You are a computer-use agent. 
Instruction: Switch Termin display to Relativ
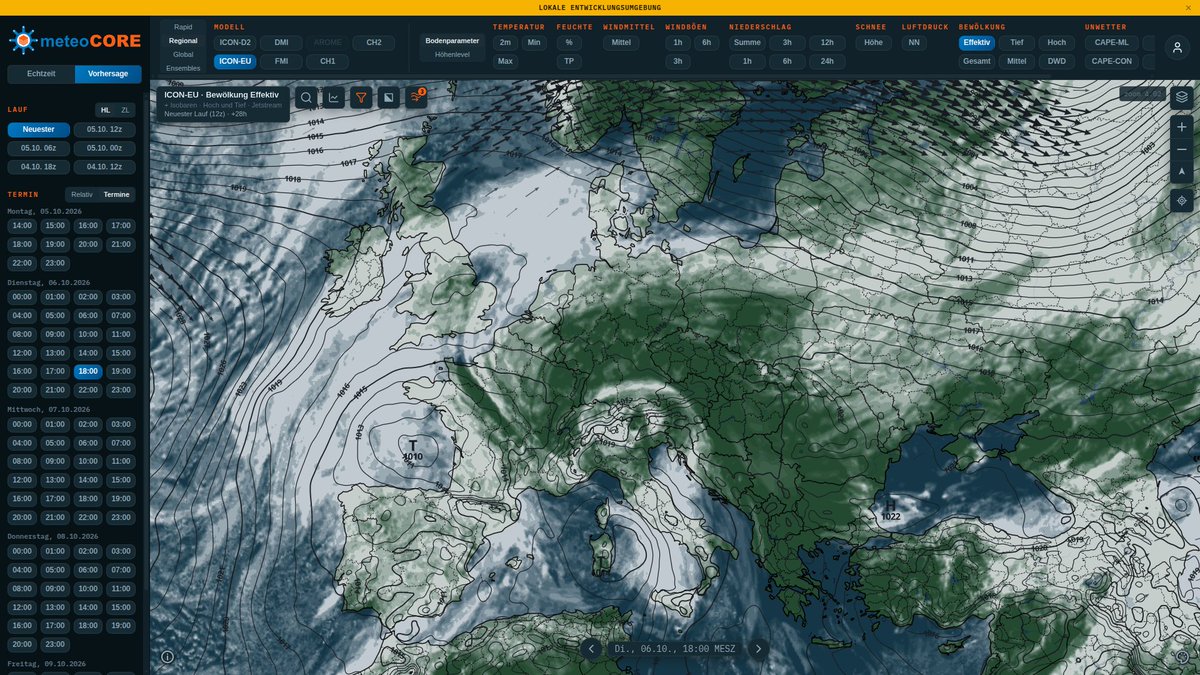[82, 194]
